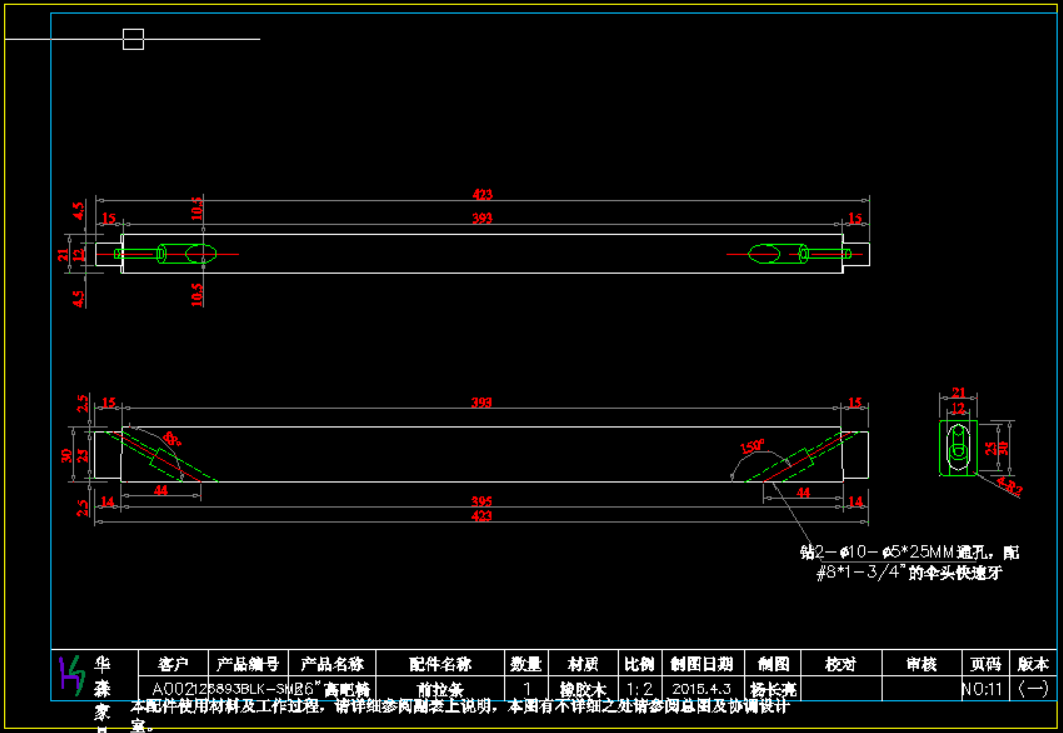1063x733 pixels.
Task: Click the 前拉条 part name value
Action: [x=439, y=689]
